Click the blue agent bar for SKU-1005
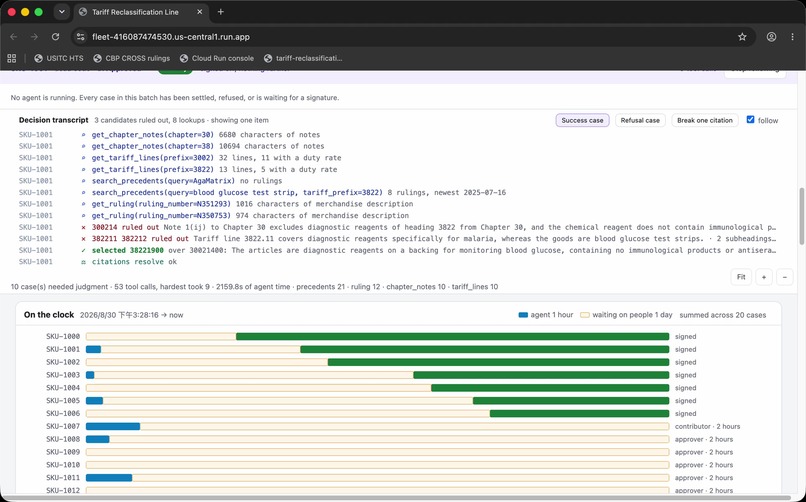The image size is (806, 502). 94,401
